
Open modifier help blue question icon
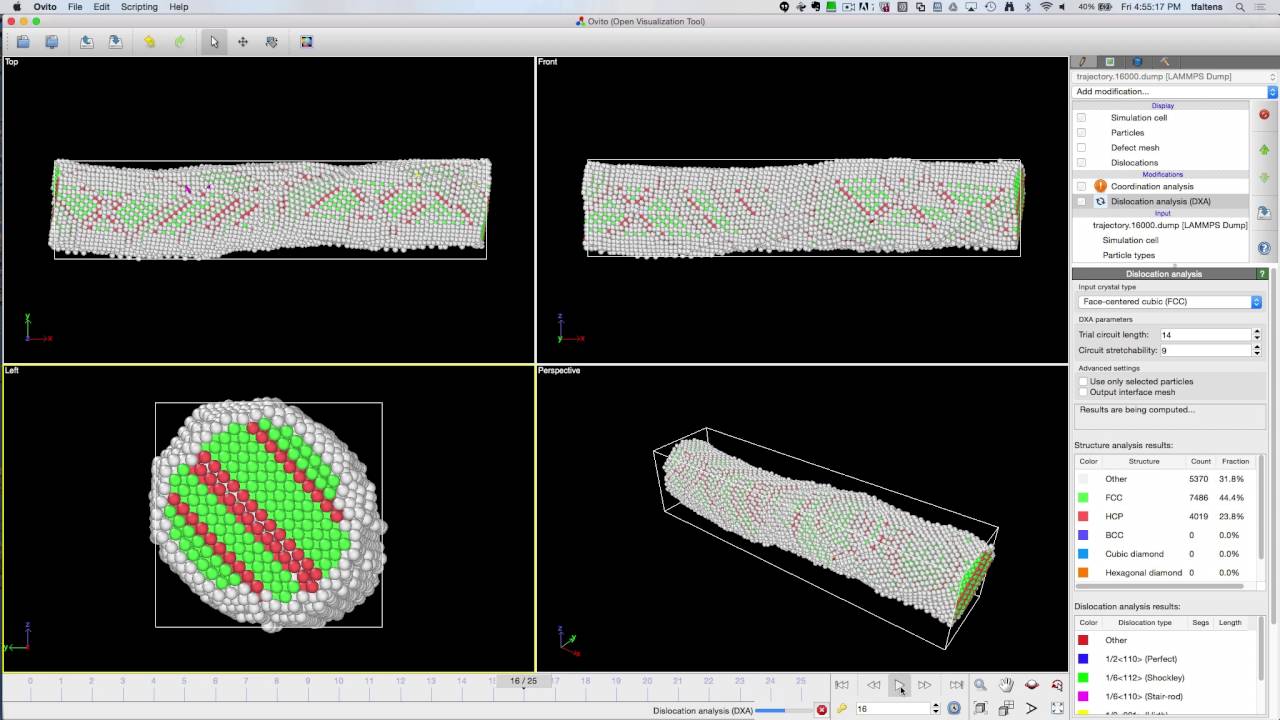pos(1264,248)
